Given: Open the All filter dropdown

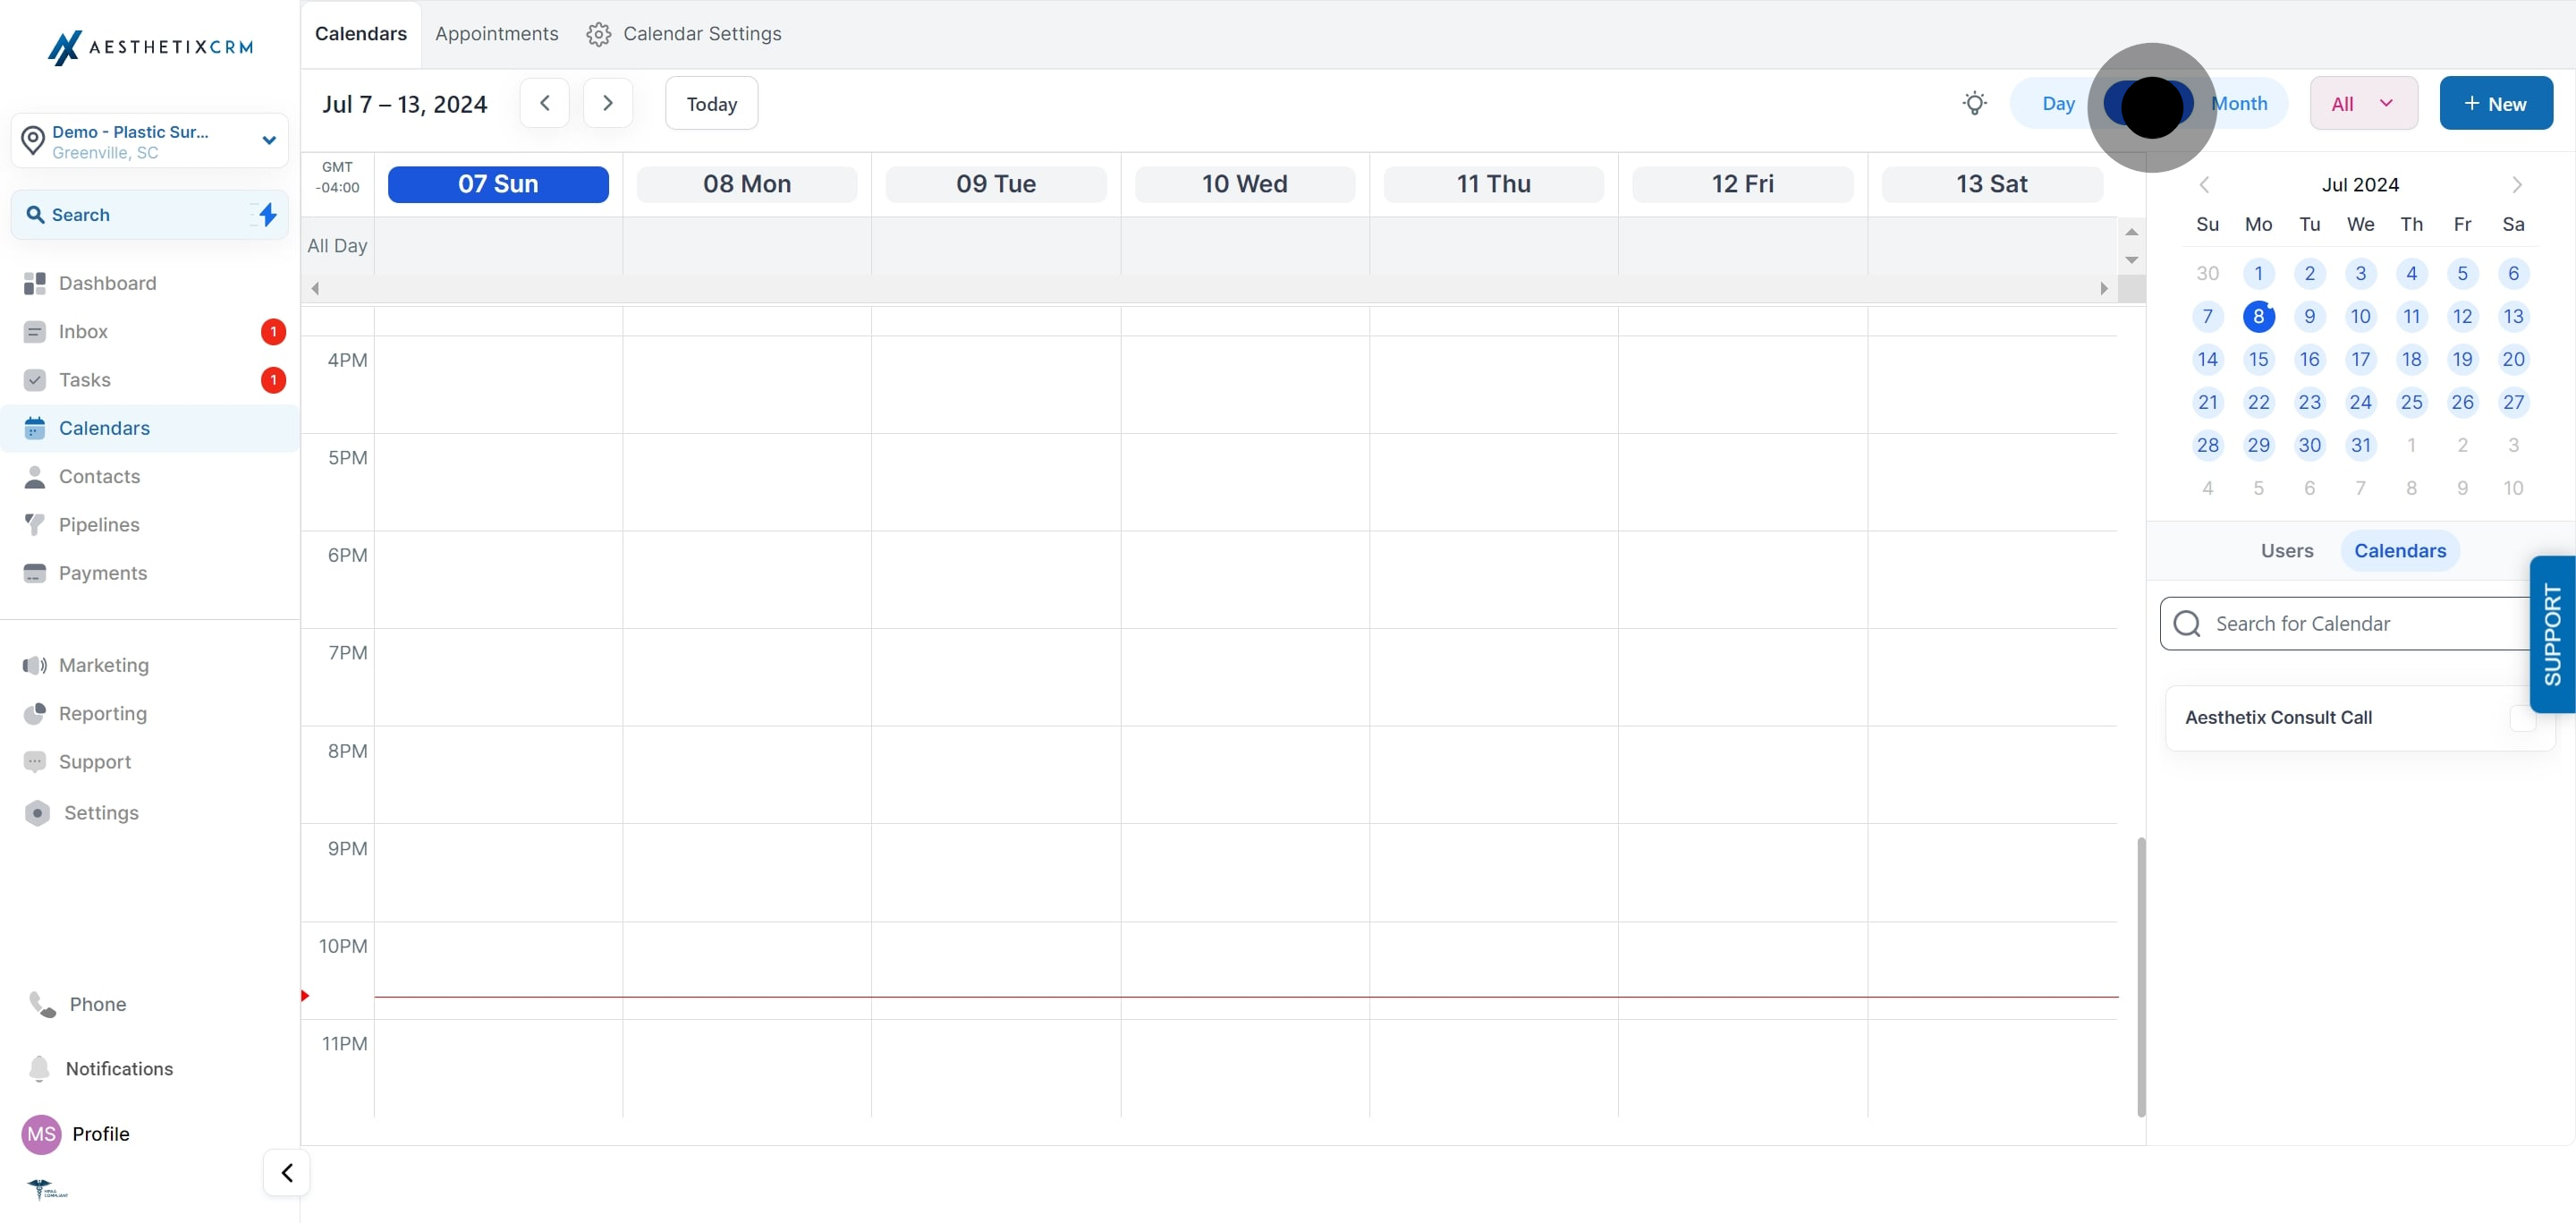Looking at the screenshot, I should [2363, 103].
